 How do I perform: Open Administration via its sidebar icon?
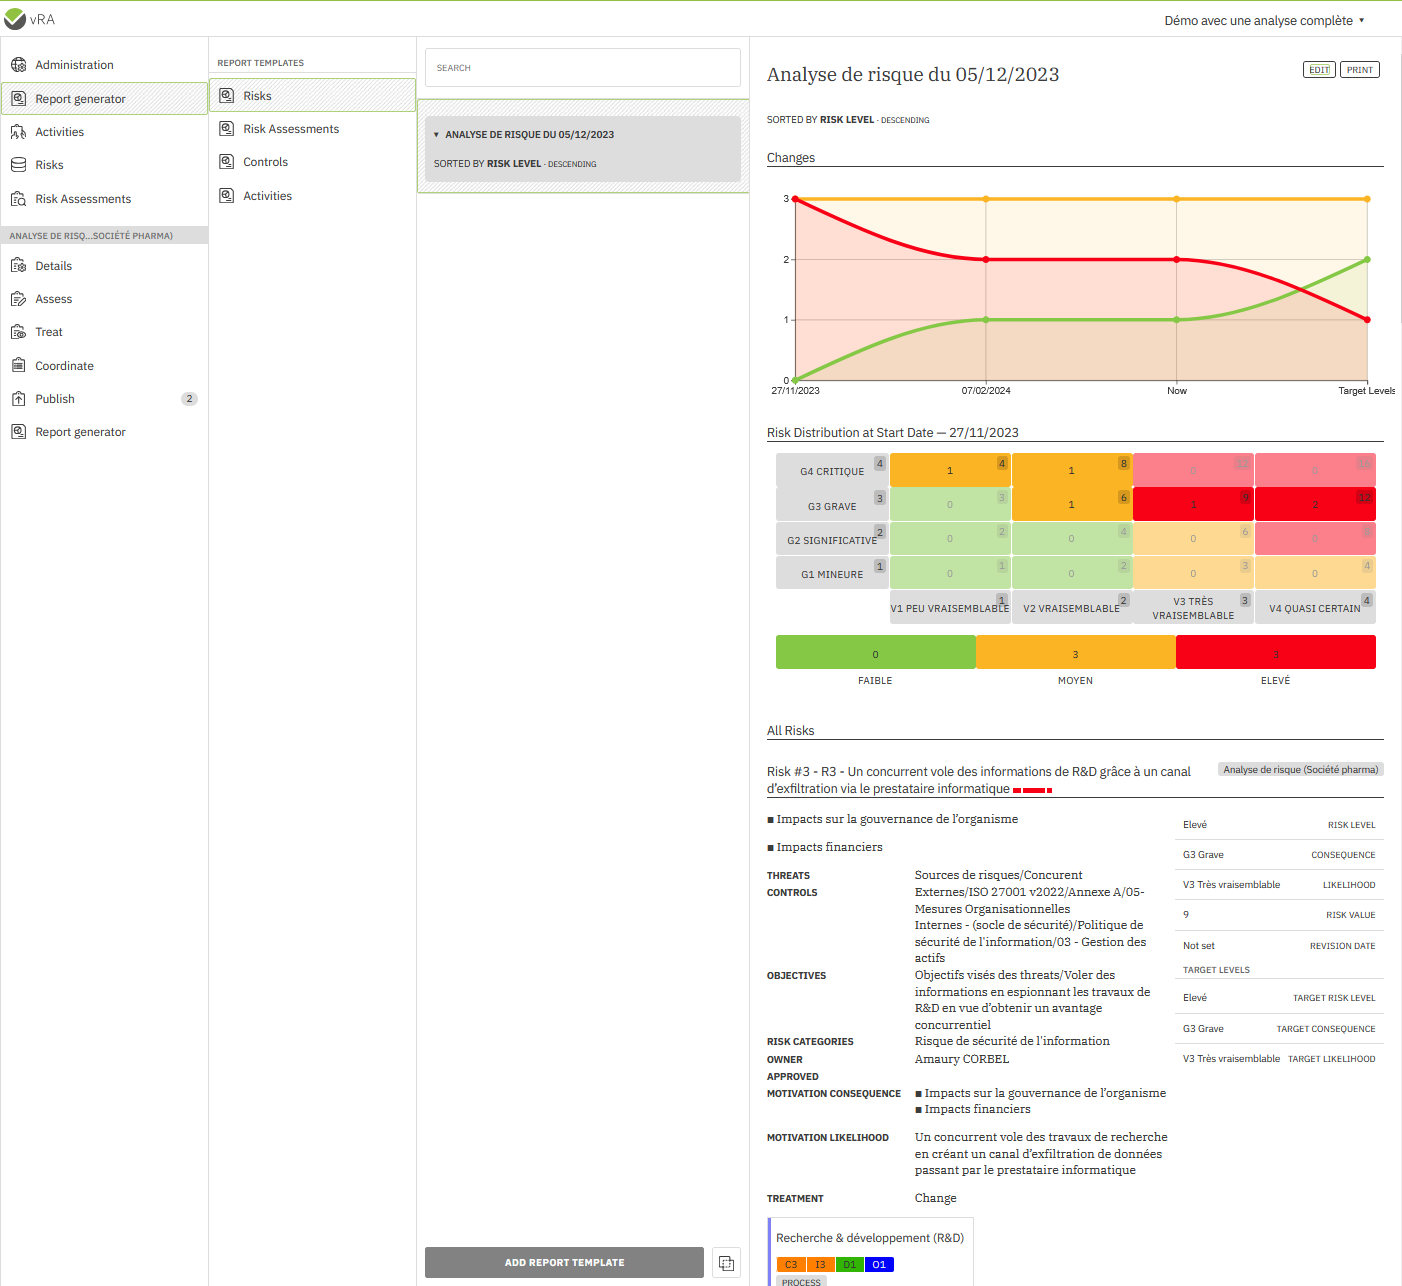coord(18,65)
